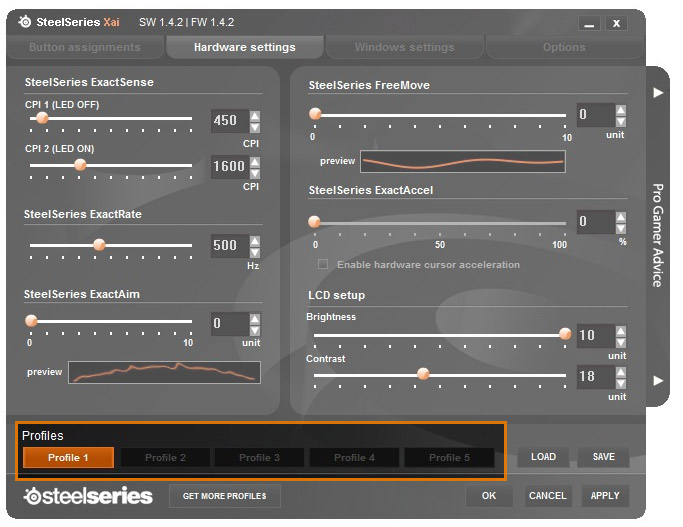Lower ExactRate Hz with down arrow
This screenshot has width=683, height=527.
(255, 252)
